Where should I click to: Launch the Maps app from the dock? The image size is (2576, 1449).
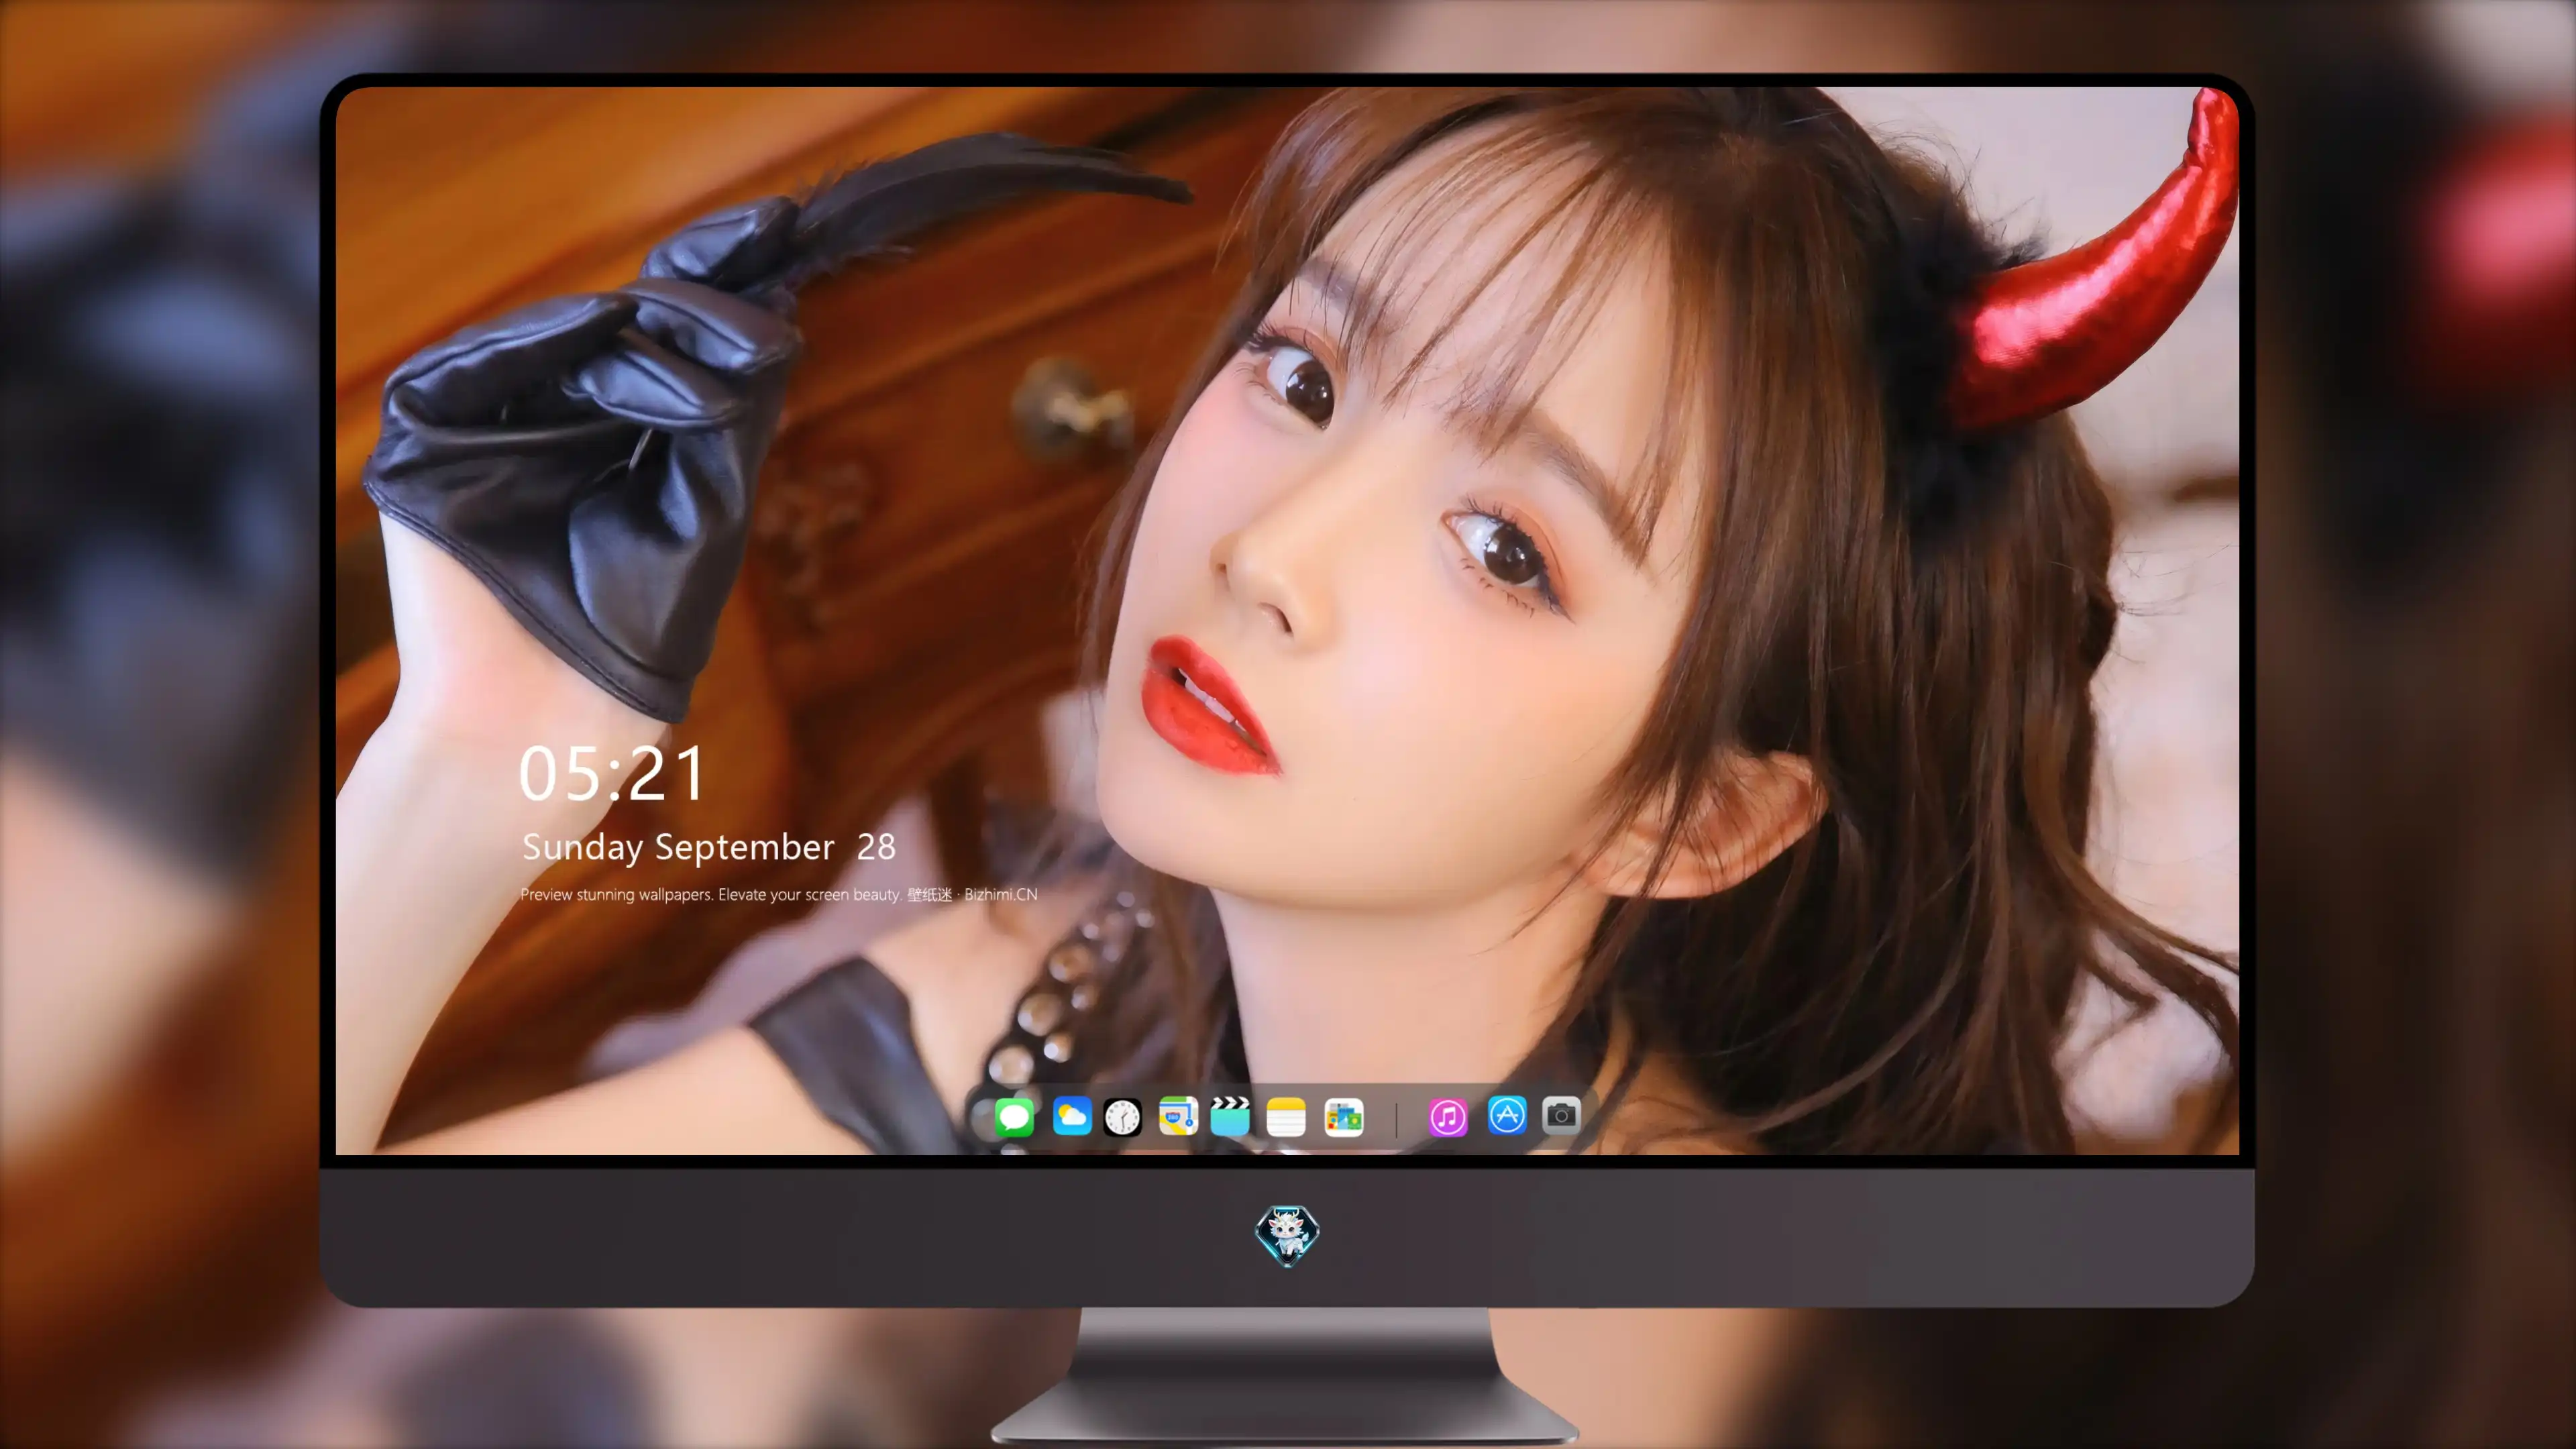tap(1178, 1116)
